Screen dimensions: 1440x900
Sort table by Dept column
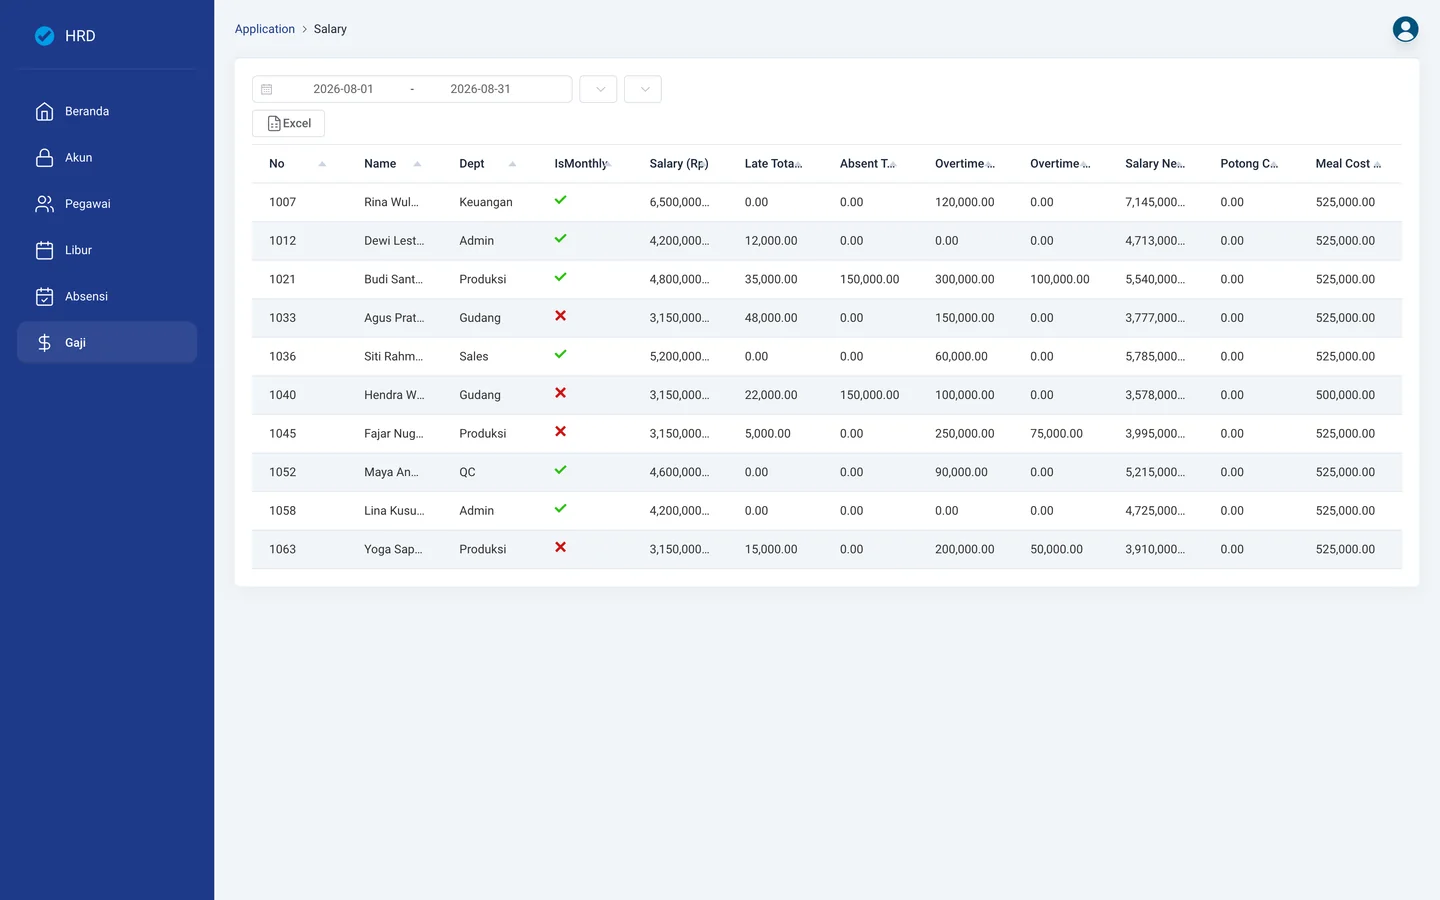[512, 164]
